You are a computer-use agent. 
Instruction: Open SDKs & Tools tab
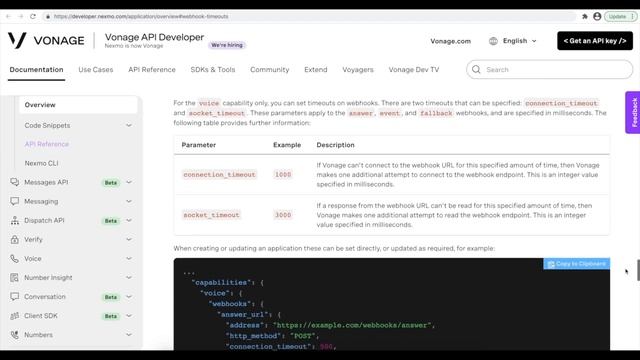(213, 70)
